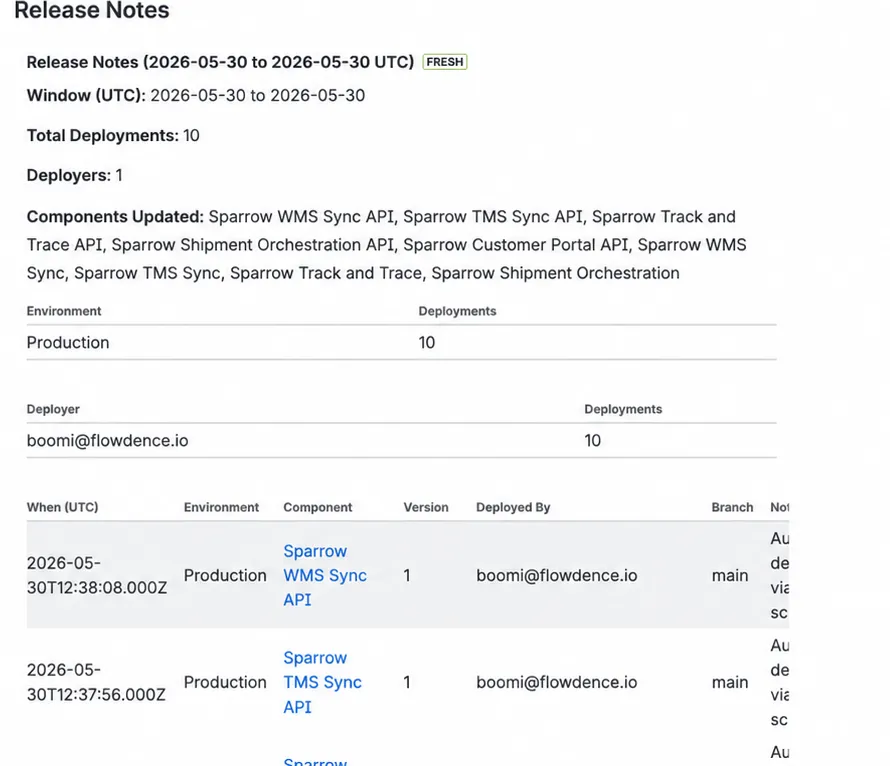890x766 pixels.
Task: Click the Deployments header in environment summary
Action: [457, 311]
